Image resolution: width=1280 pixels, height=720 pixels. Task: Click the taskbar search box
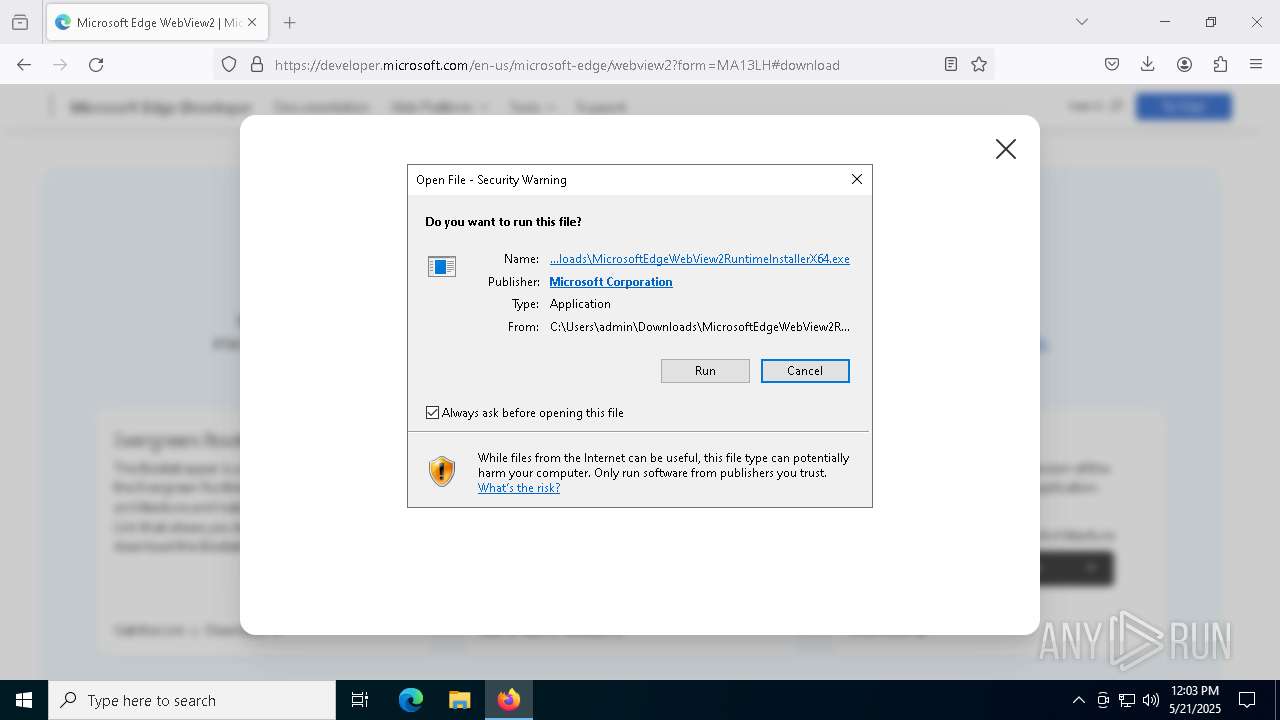(x=192, y=700)
